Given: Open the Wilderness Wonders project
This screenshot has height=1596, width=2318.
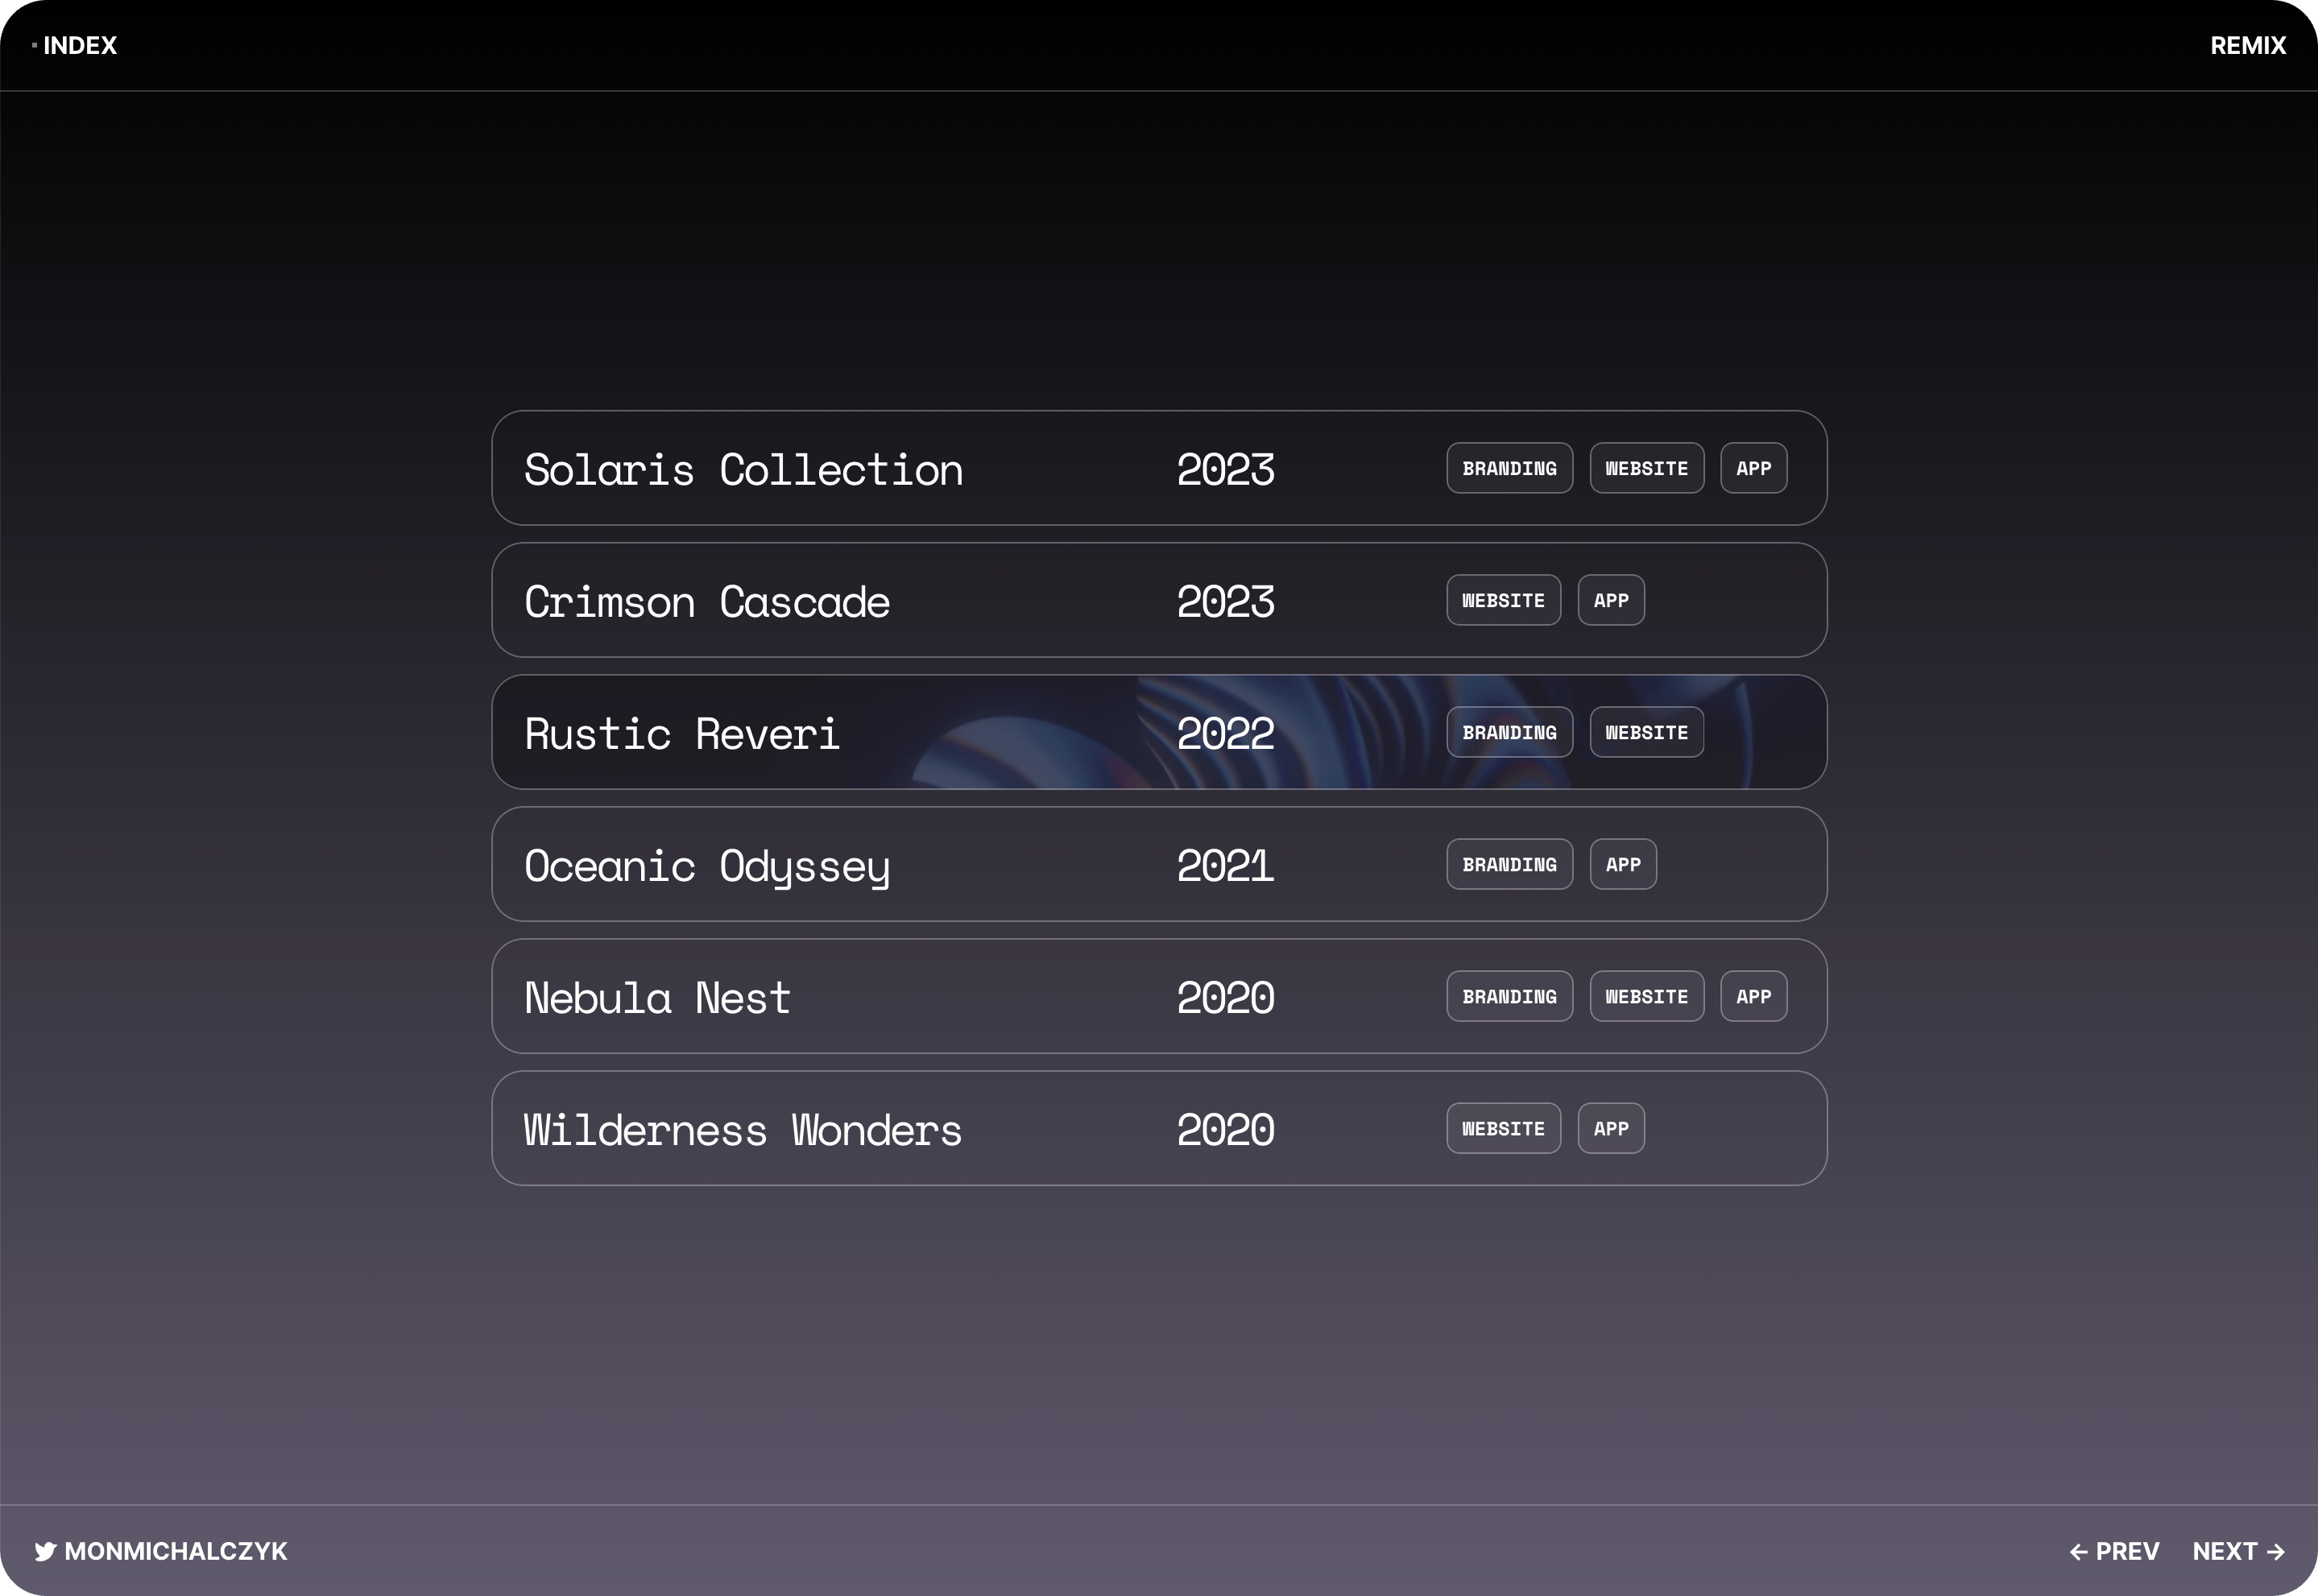Looking at the screenshot, I should 1159,1128.
